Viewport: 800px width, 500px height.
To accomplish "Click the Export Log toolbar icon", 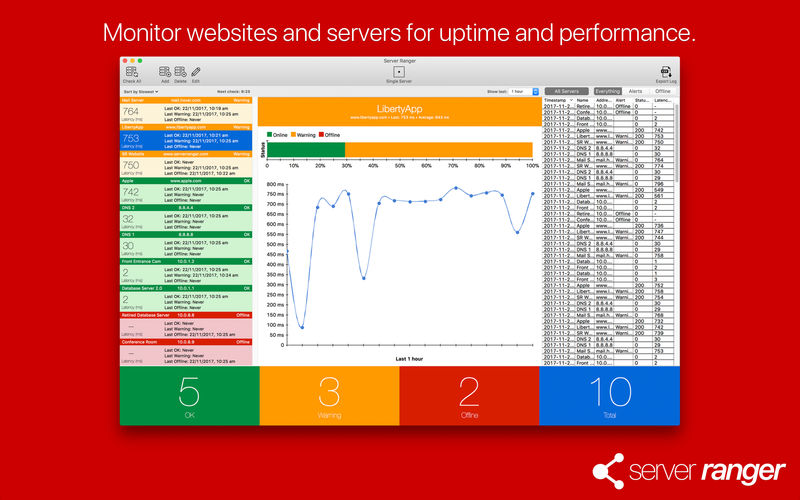I will (x=666, y=74).
